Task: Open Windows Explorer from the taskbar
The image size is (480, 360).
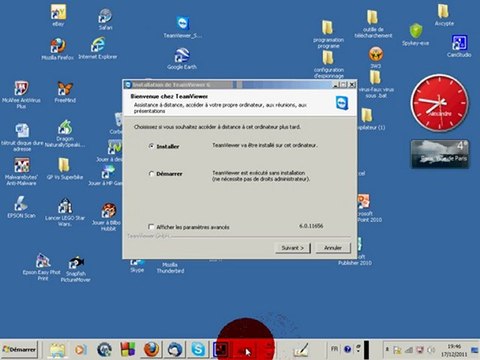Action: point(57,350)
